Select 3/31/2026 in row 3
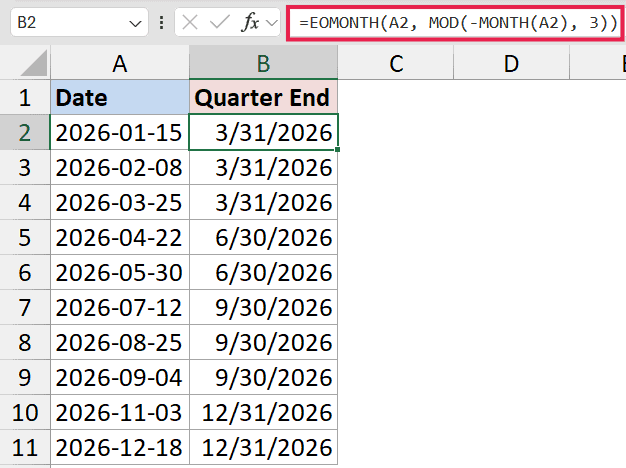The image size is (626, 468). coord(263,167)
